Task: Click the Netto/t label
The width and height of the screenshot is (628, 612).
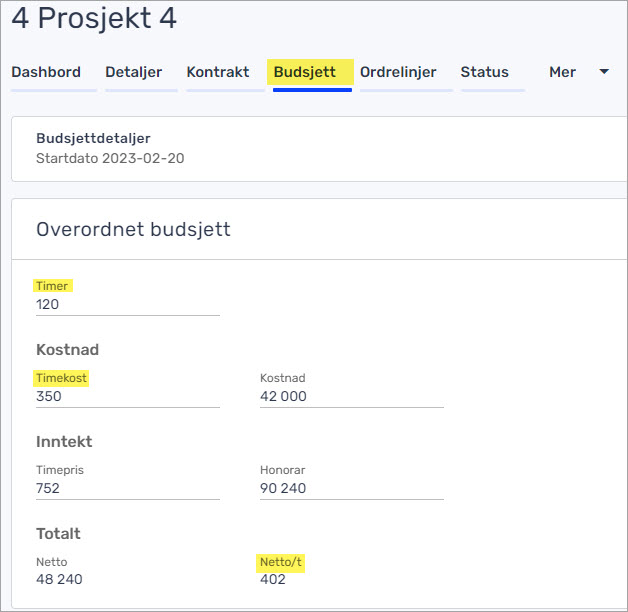Action: tap(281, 562)
